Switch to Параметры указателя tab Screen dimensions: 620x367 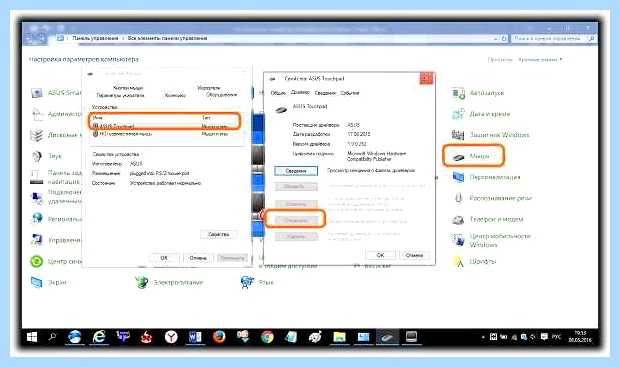(x=120, y=95)
